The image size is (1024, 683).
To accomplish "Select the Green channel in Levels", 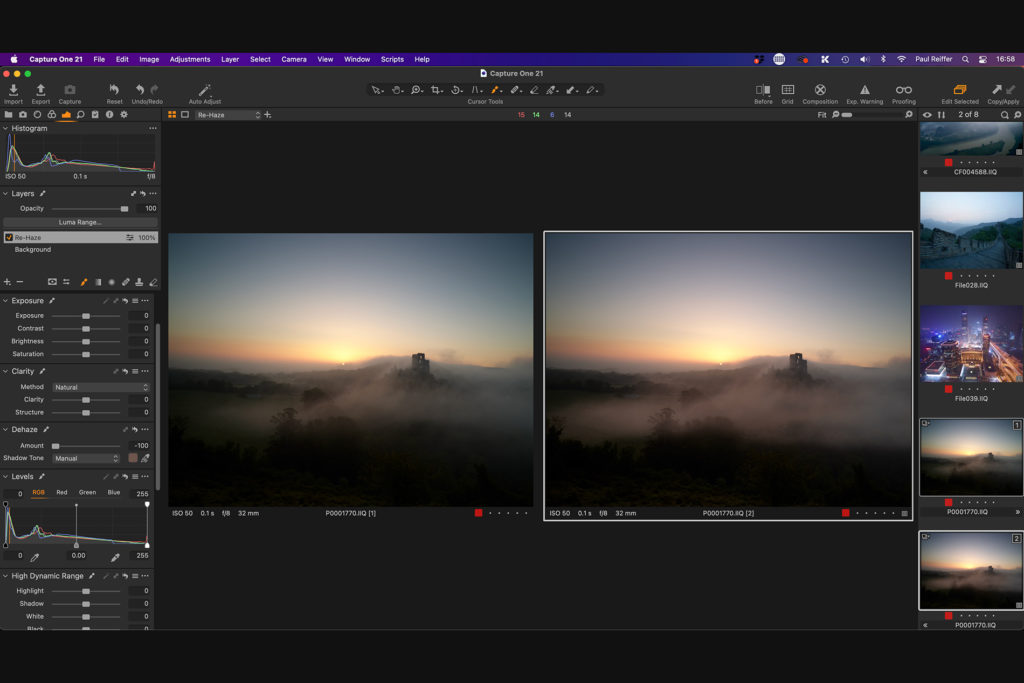I will click(x=88, y=492).
